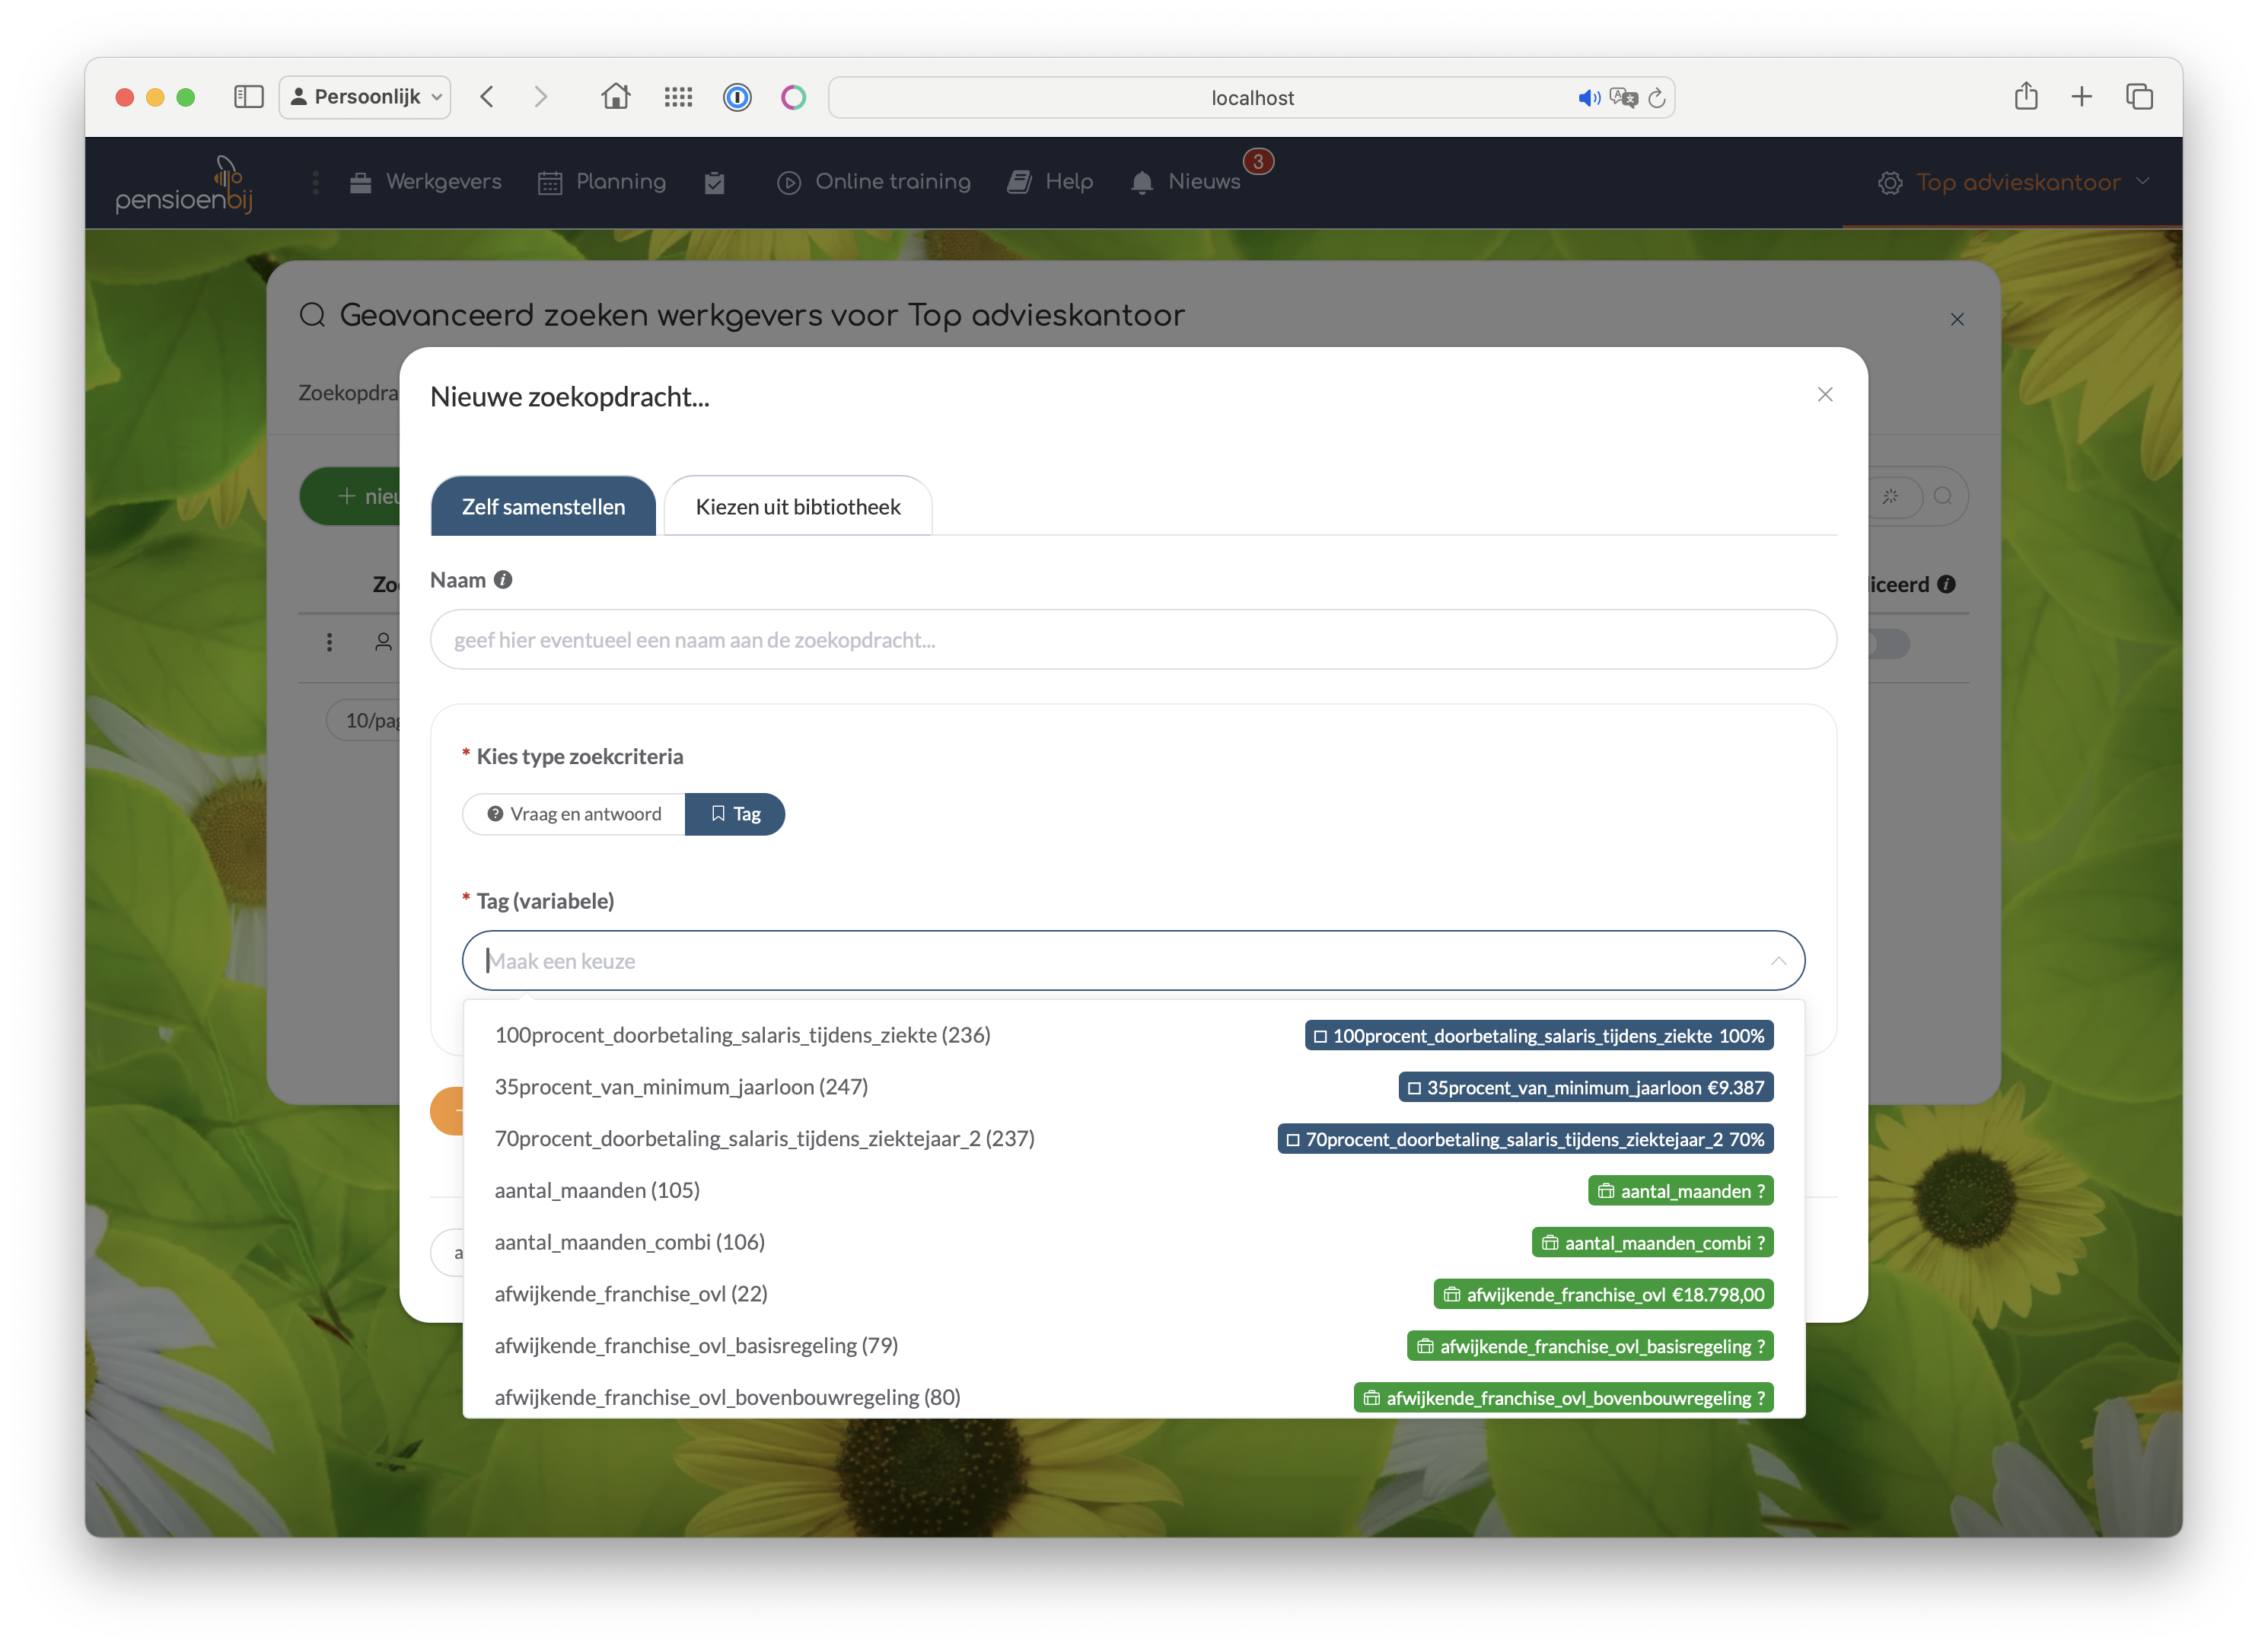The width and height of the screenshot is (2268, 1650).
Task: Choose the Tag criteria type
Action: coord(735,814)
